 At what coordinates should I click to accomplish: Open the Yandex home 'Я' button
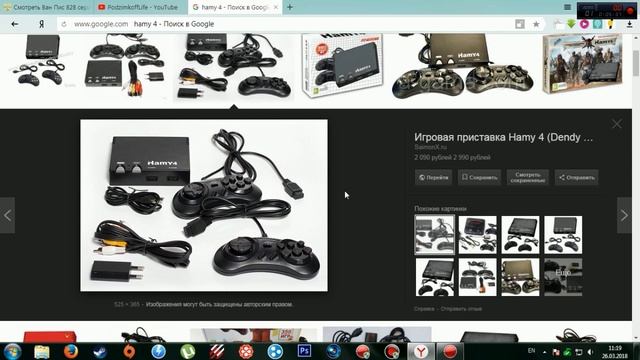(x=41, y=24)
